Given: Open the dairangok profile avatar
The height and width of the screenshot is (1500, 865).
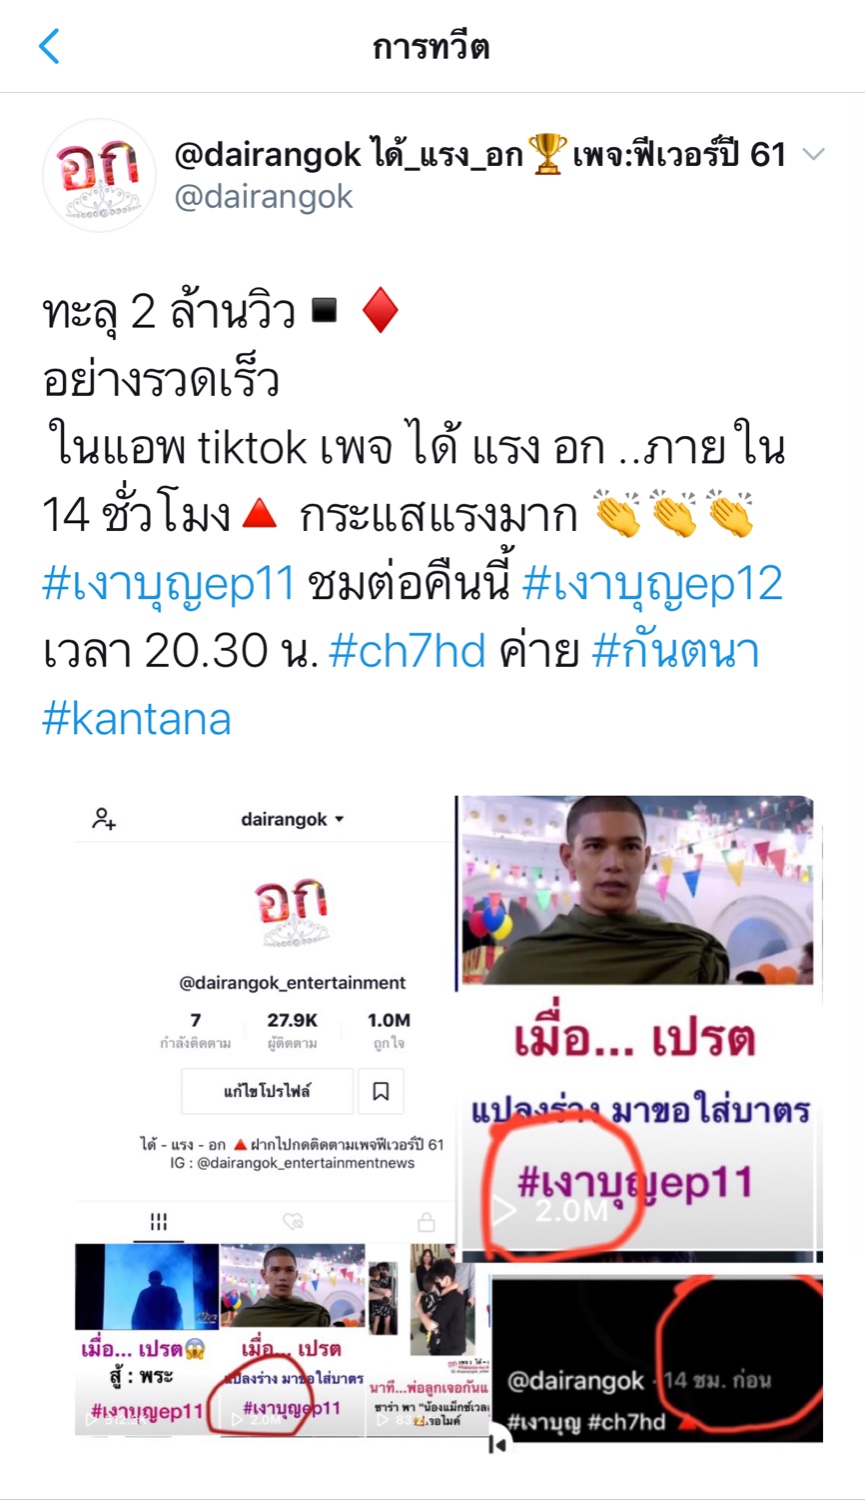Looking at the screenshot, I should 99,175.
